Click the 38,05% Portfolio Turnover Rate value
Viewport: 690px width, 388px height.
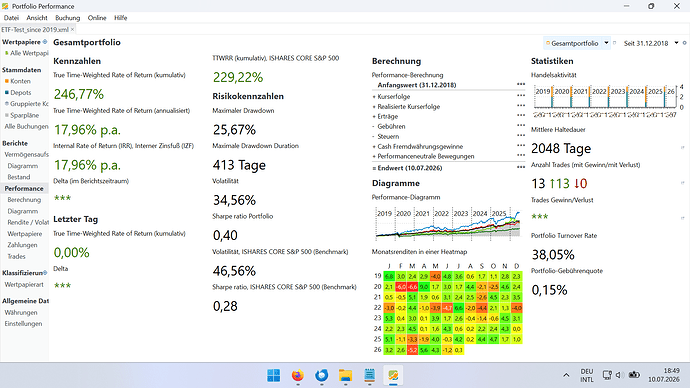(553, 255)
